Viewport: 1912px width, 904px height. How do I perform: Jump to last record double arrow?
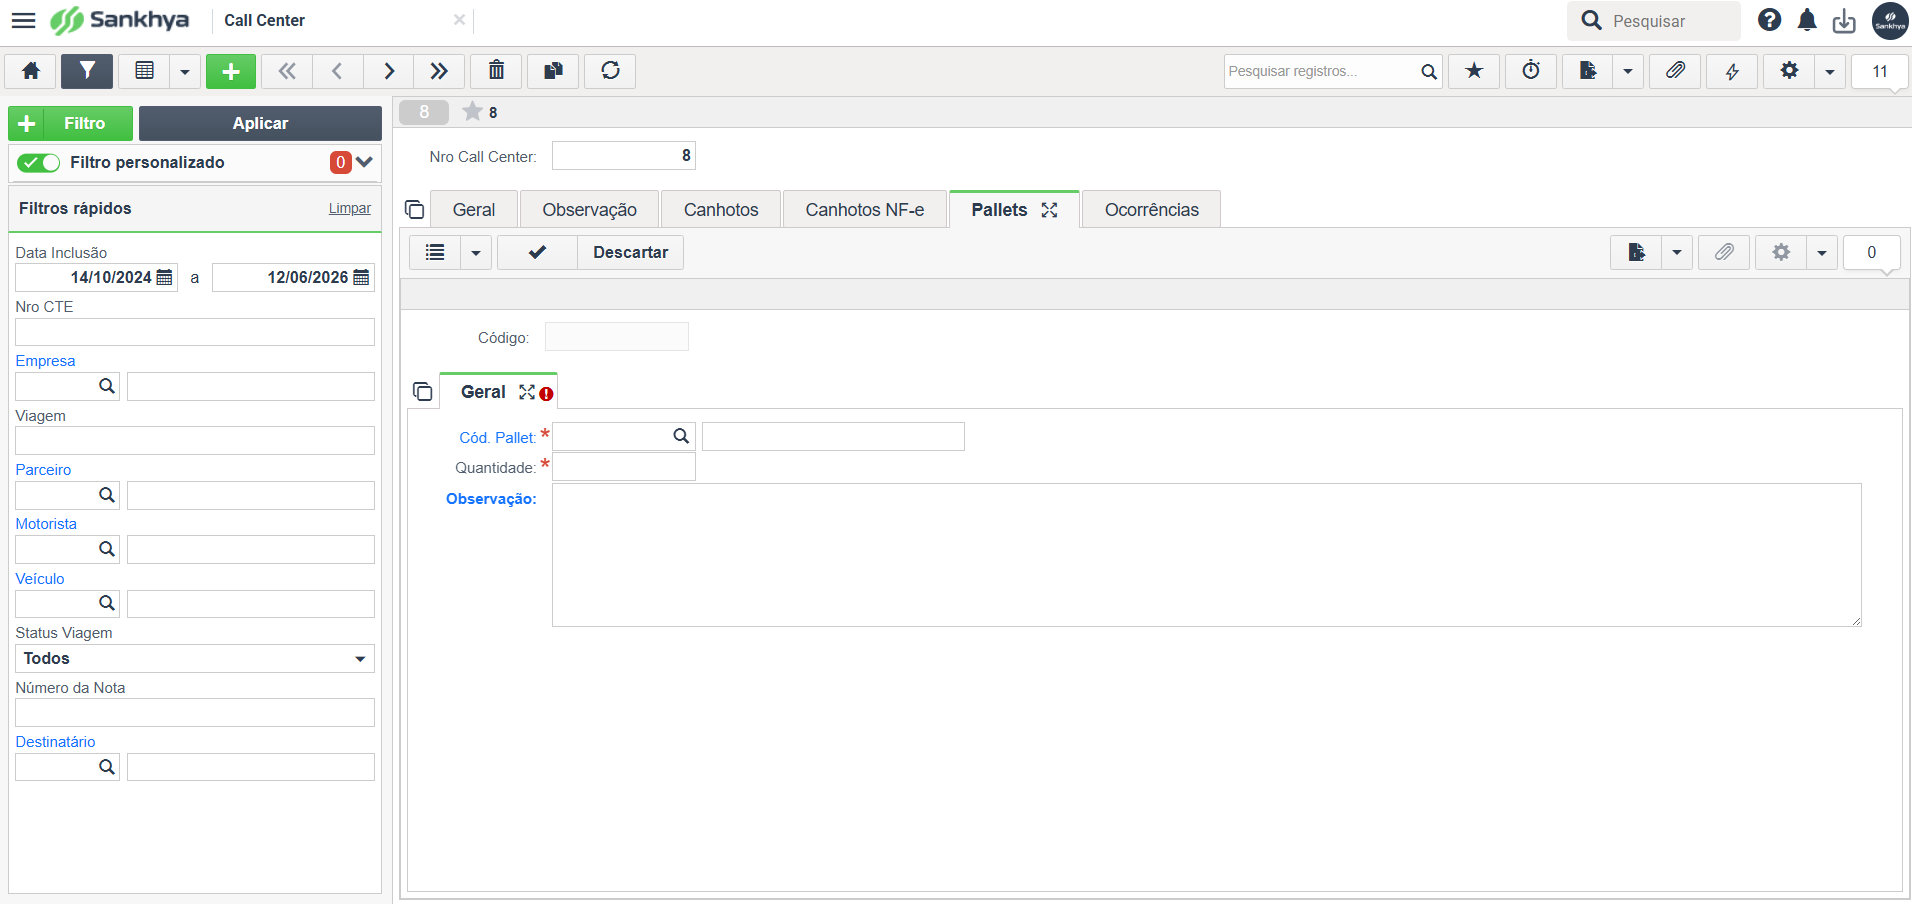(x=439, y=71)
